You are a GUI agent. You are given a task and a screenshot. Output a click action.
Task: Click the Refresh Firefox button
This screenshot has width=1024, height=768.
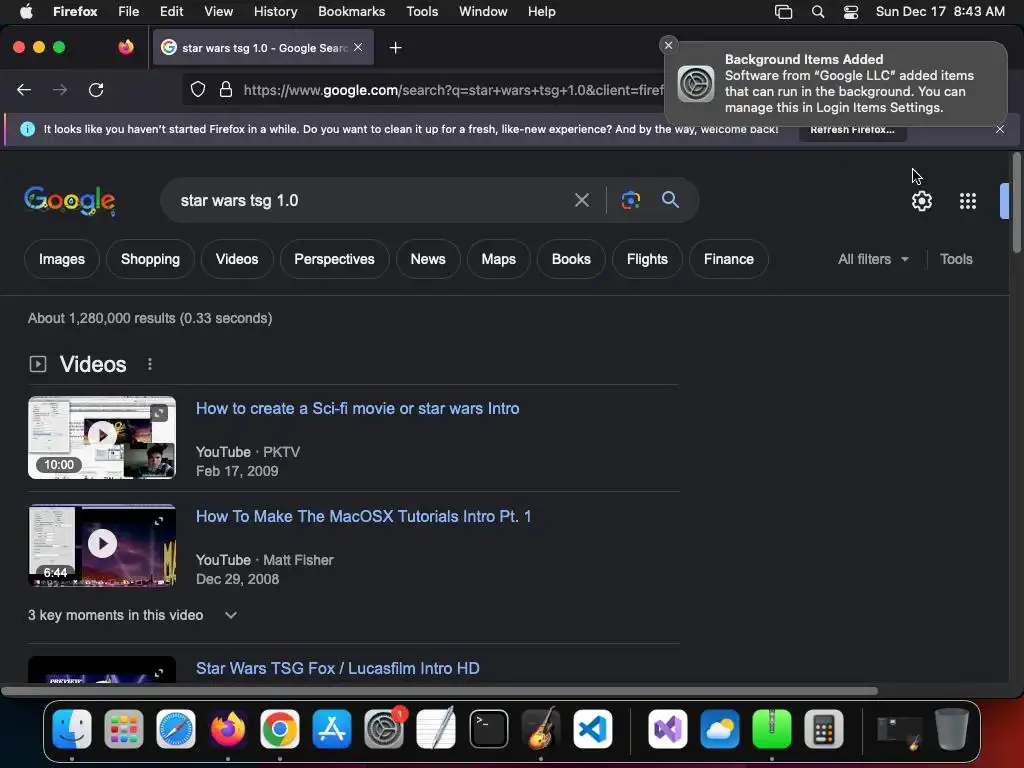pos(852,130)
